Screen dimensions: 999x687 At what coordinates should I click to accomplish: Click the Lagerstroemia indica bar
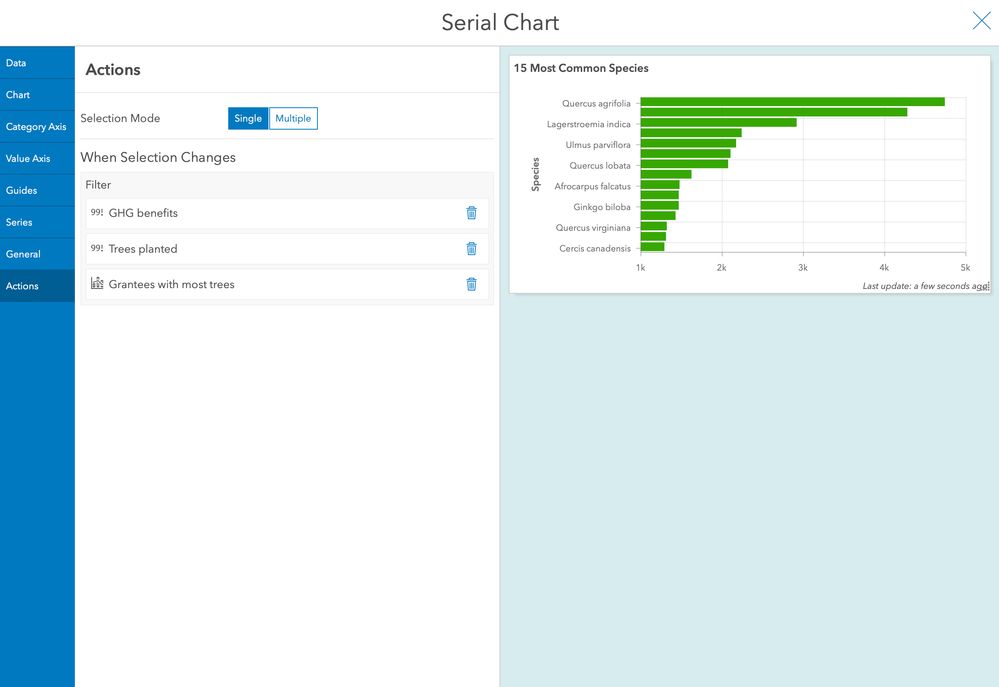pos(718,122)
